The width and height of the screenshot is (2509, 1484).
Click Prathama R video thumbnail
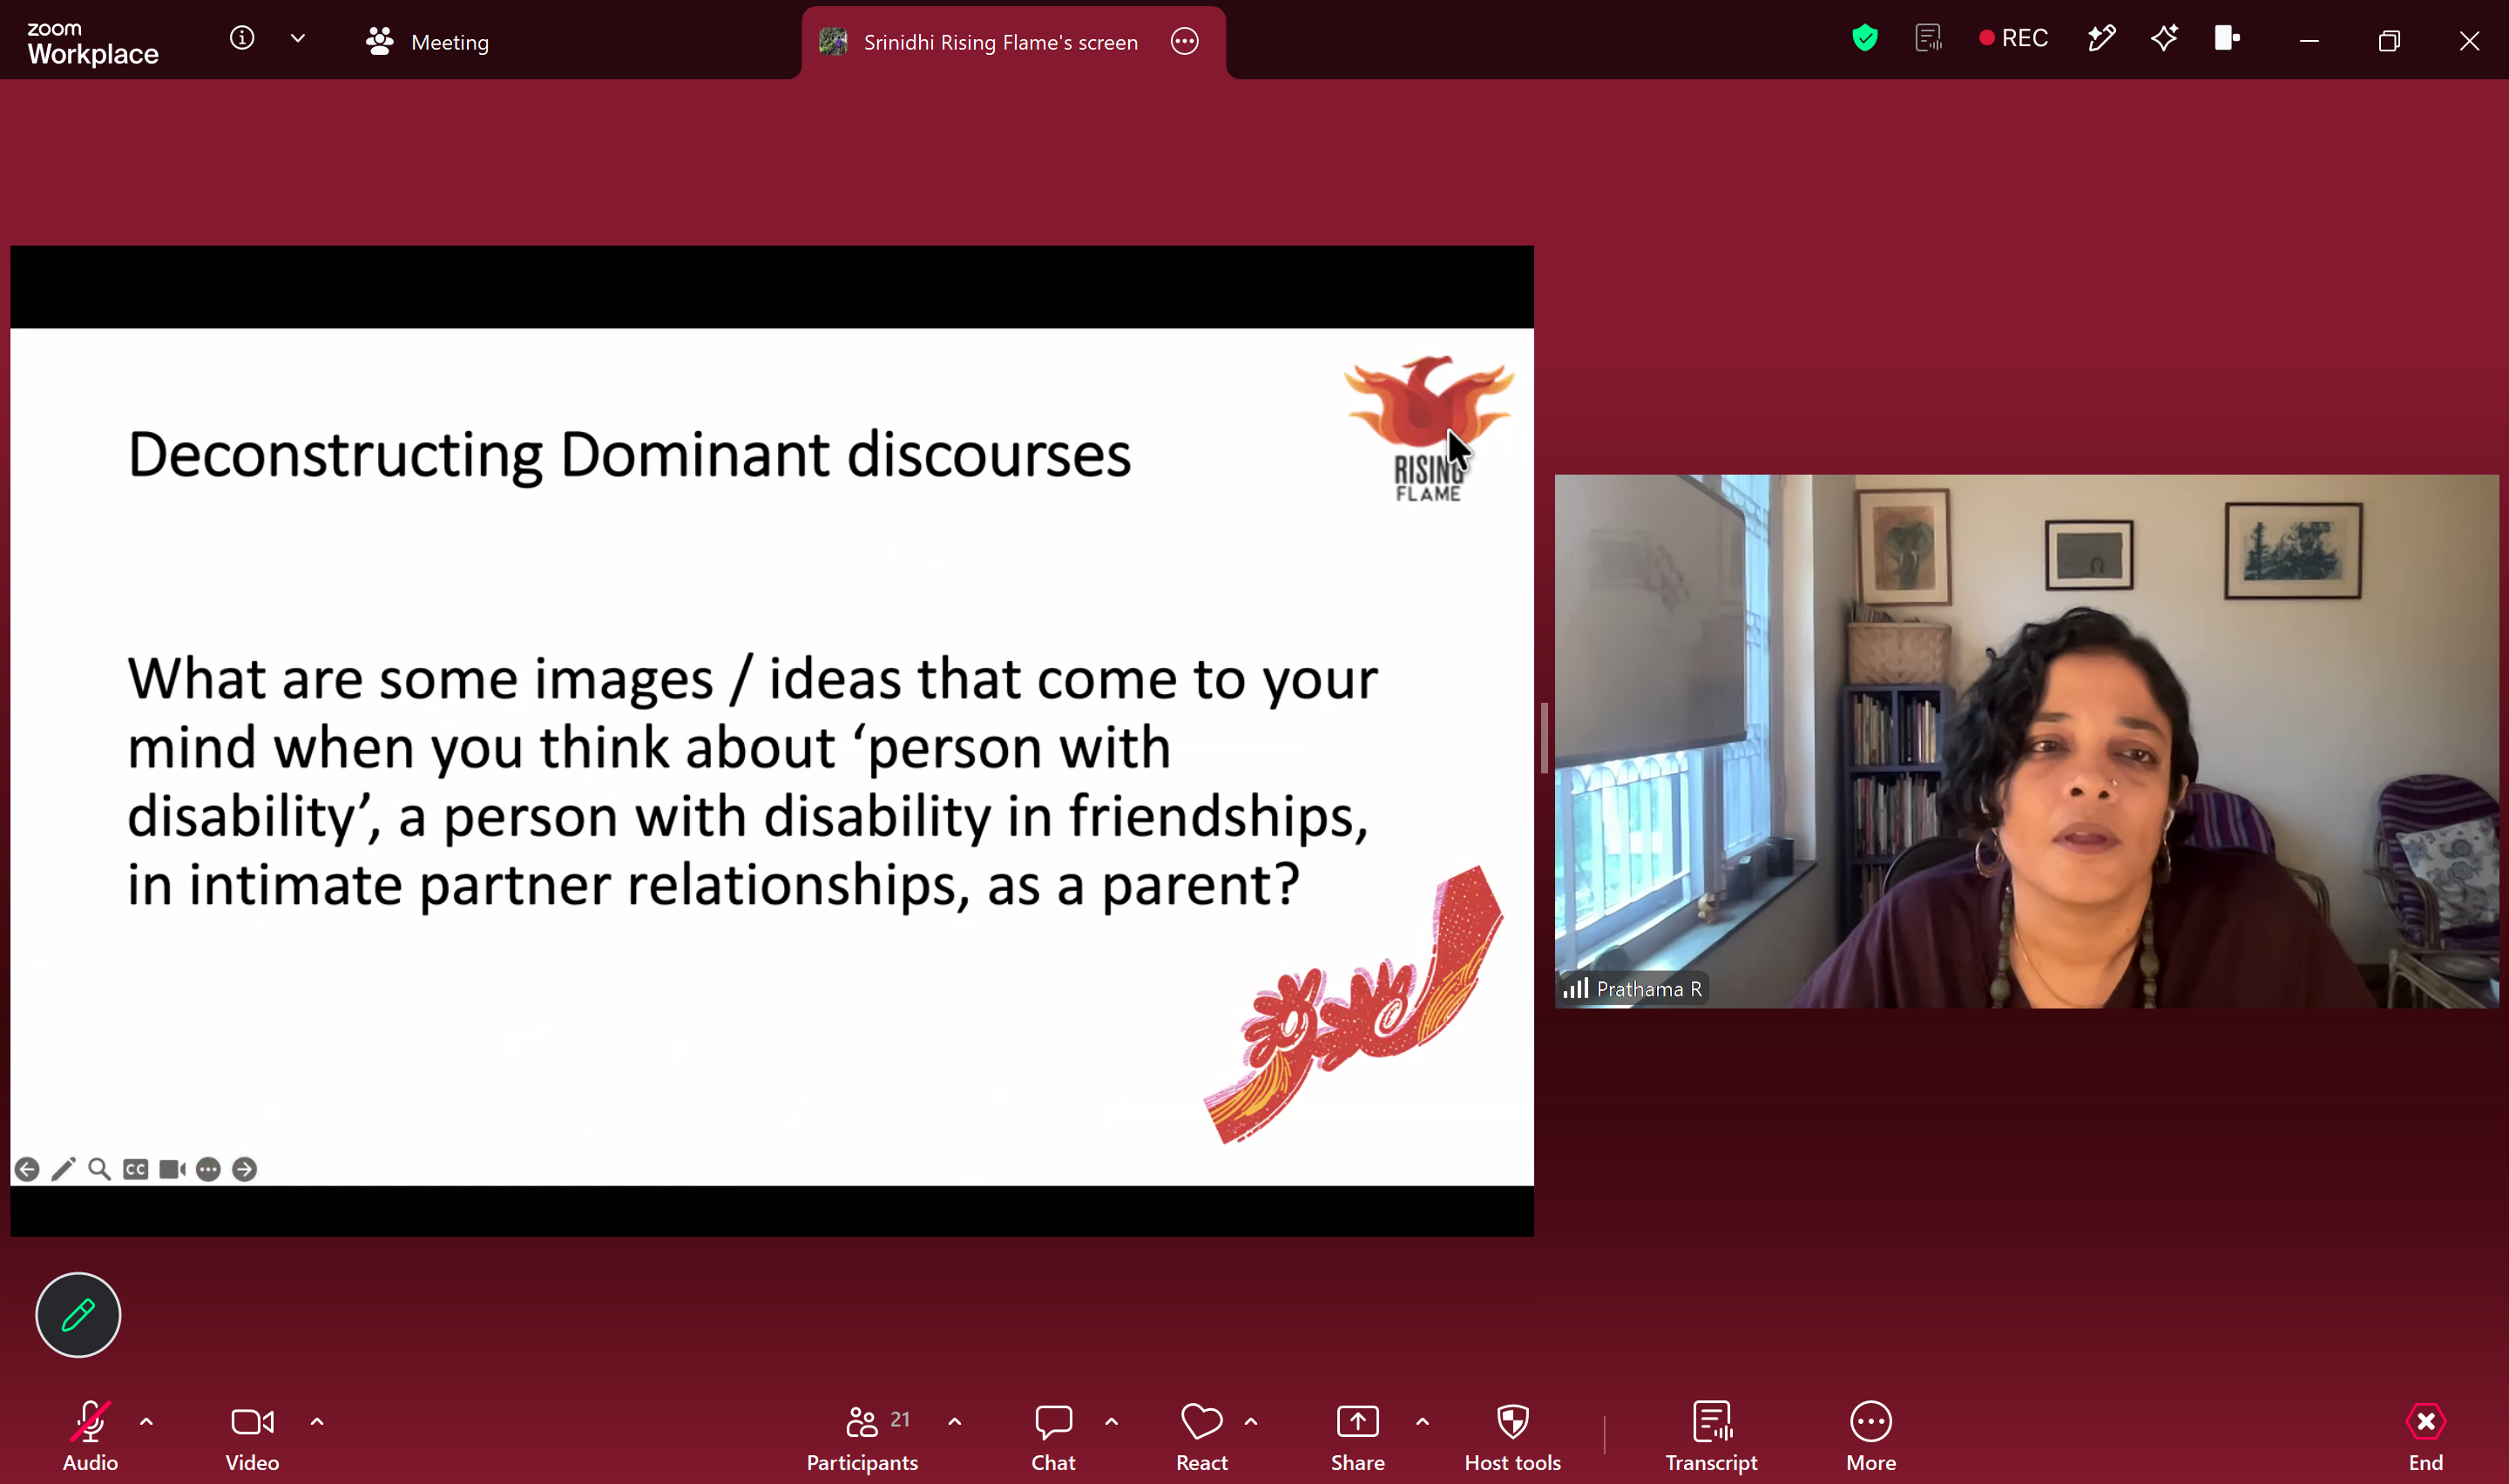[x=2026, y=741]
